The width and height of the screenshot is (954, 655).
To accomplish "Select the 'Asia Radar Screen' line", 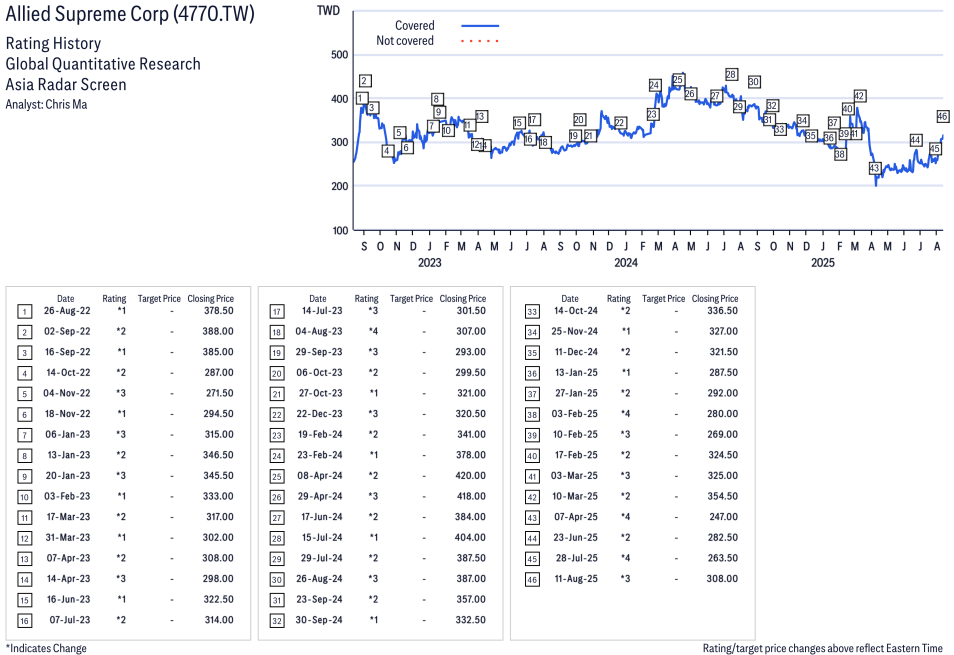I will point(66,85).
